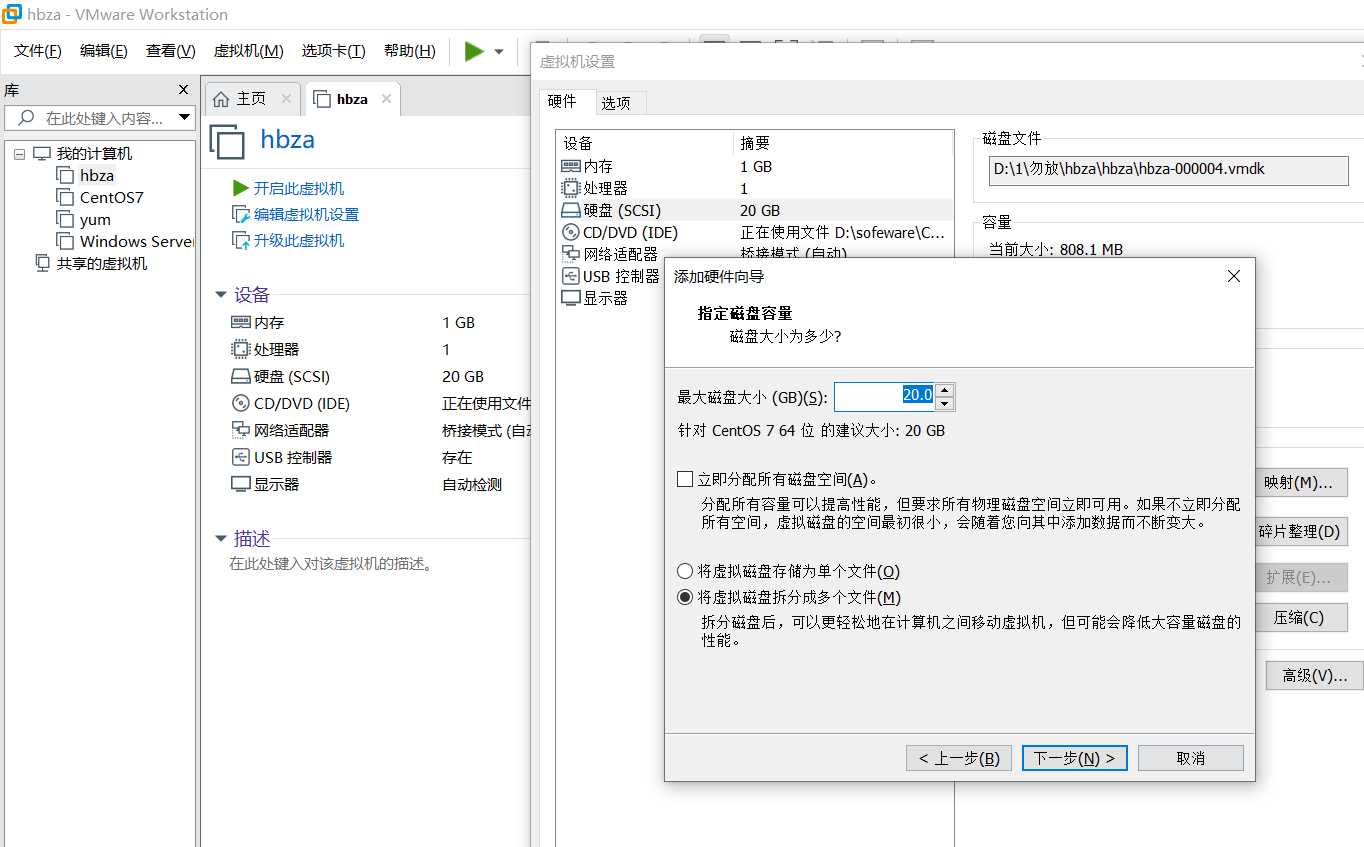The width and height of the screenshot is (1364, 847).
Task: Increase disk size with the up spinner
Action: [x=945, y=389]
